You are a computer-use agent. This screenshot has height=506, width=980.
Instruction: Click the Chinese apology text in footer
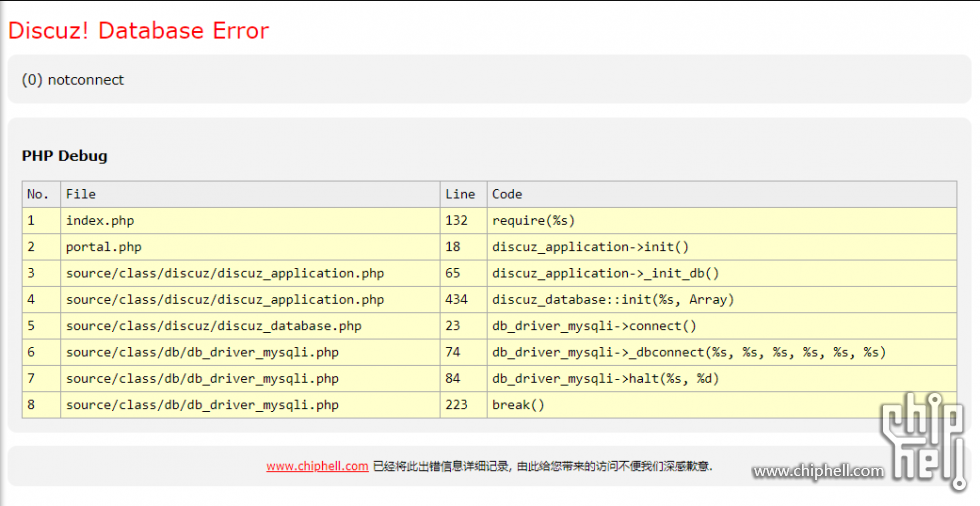(542, 466)
